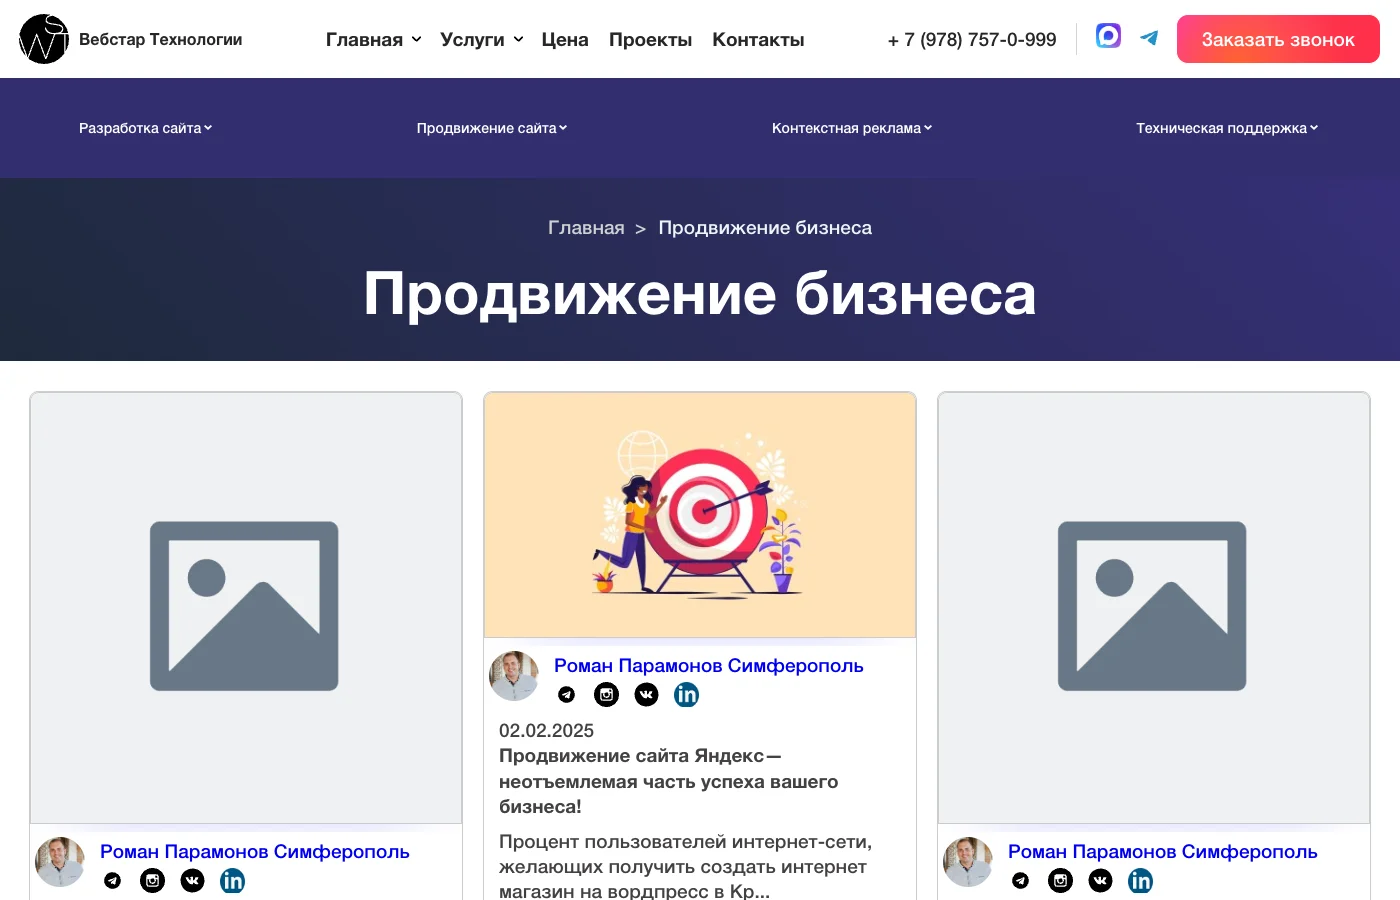Open the target illustration article thumbnail

click(x=700, y=515)
